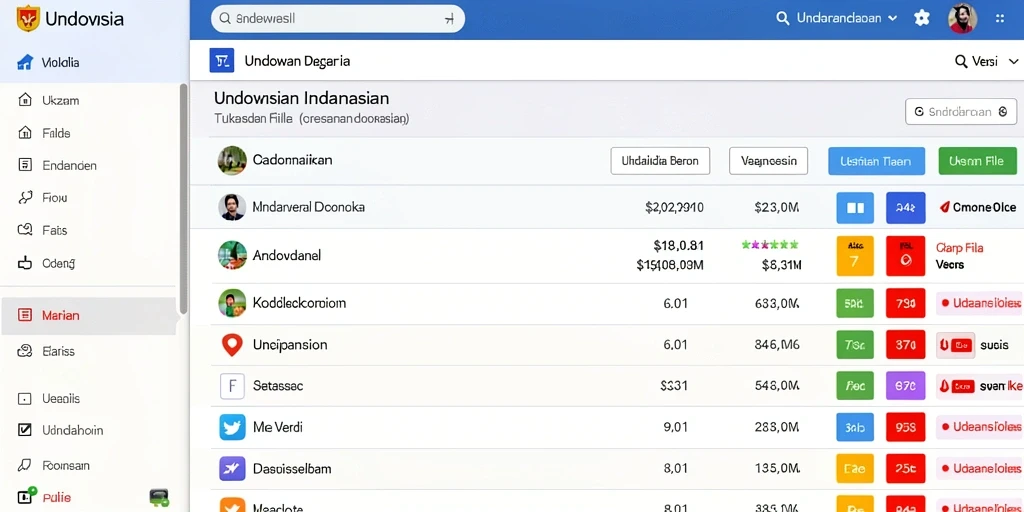Click the Andovdanel avatar

(232, 255)
